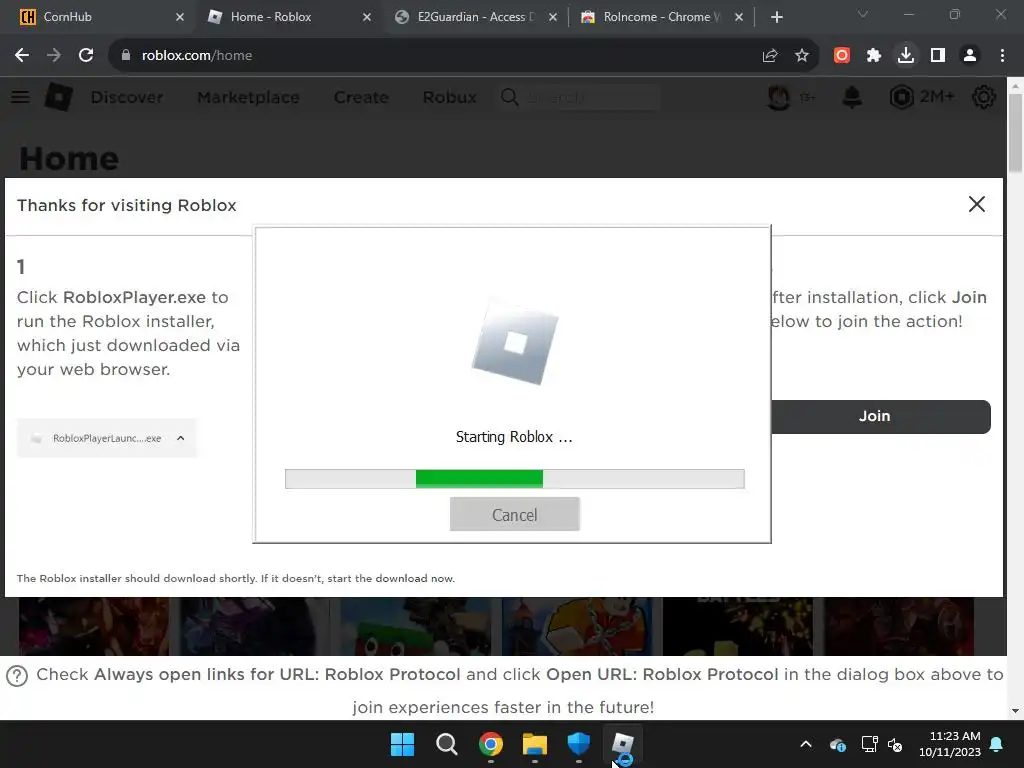
Task: Open Roblox installer taskbar icon
Action: click(x=623, y=744)
